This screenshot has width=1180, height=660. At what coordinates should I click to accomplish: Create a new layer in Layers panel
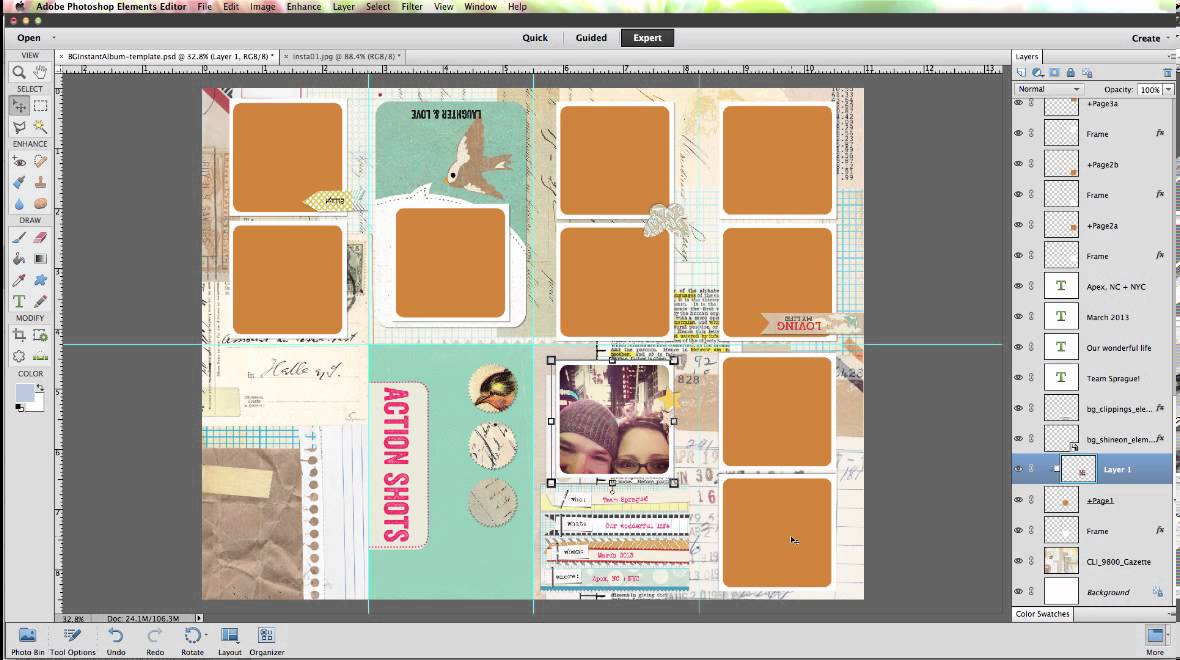coord(1021,73)
